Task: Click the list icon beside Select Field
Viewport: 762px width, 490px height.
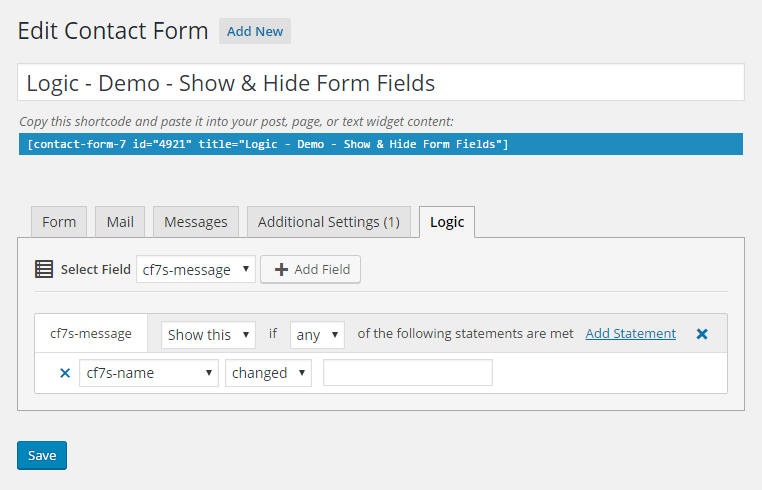Action: pos(44,269)
